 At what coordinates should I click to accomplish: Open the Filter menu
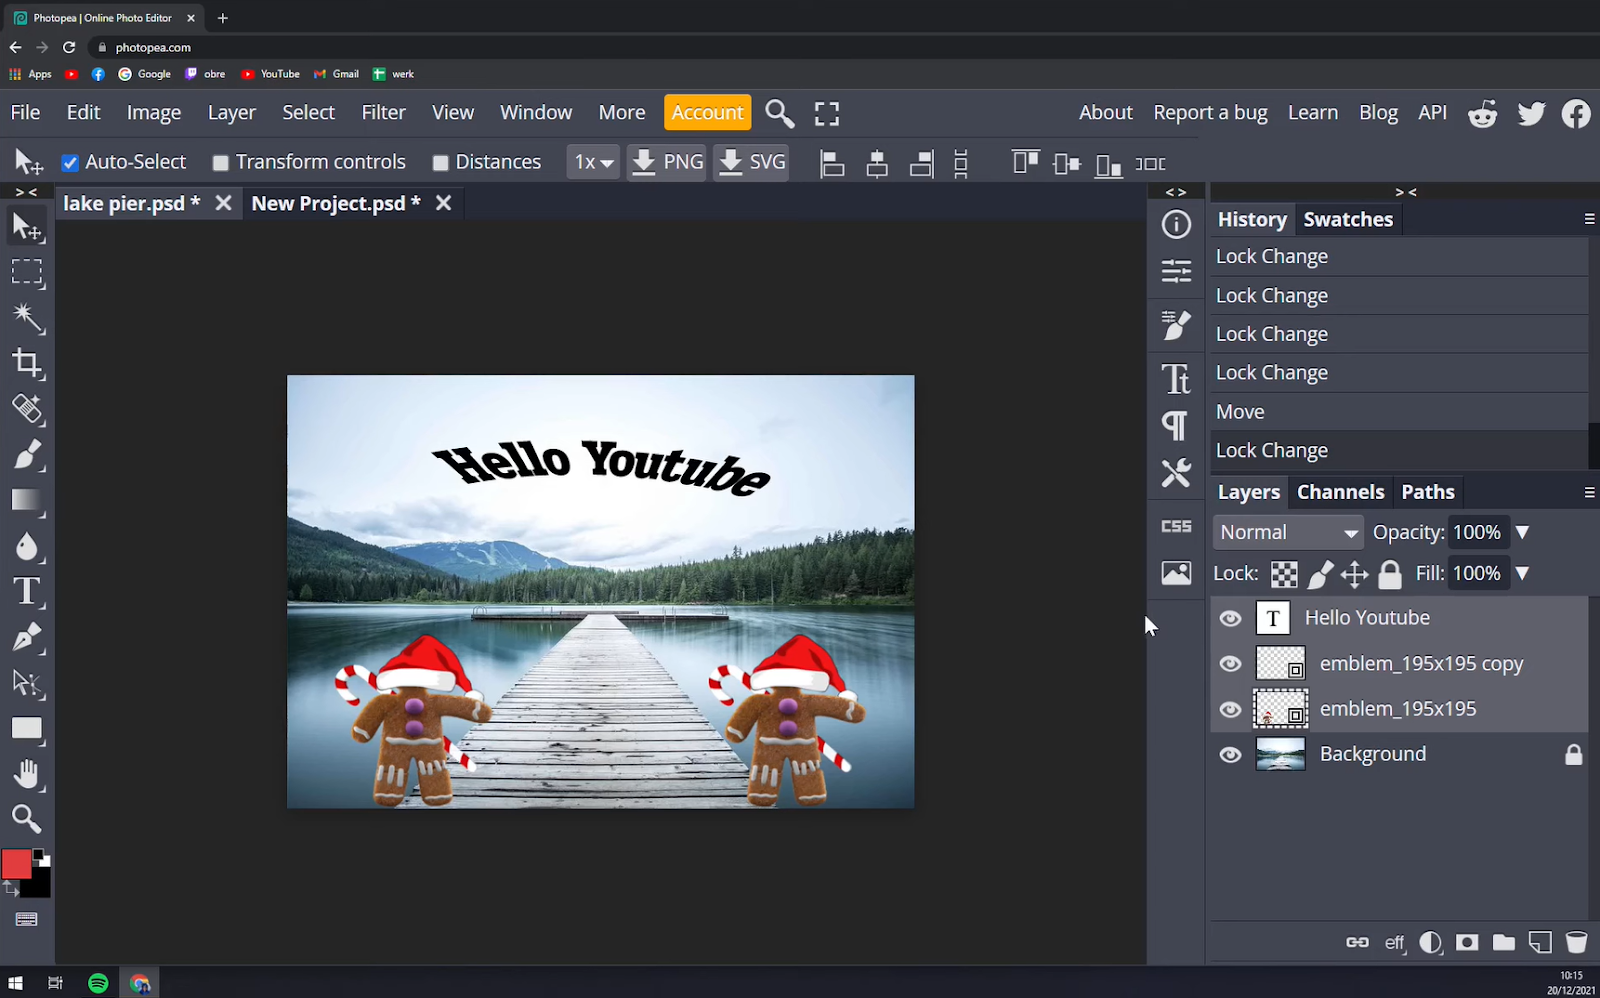pos(383,112)
